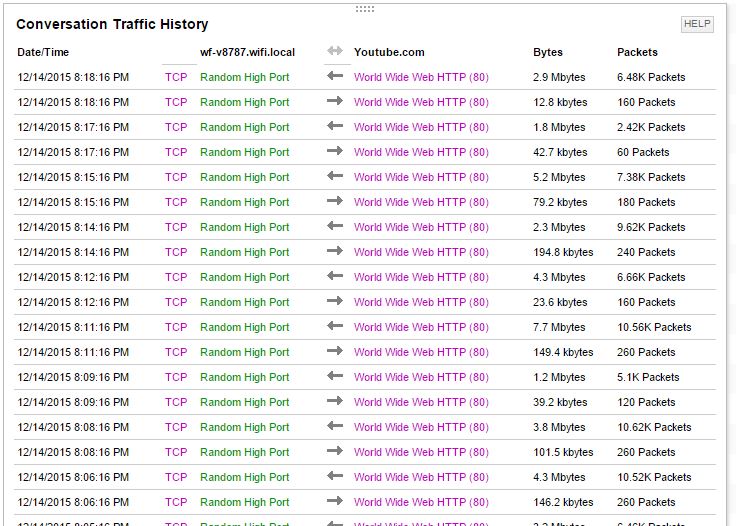Screen dimensions: 736x526
Task: Click the Packets column header
Action: (x=637, y=52)
